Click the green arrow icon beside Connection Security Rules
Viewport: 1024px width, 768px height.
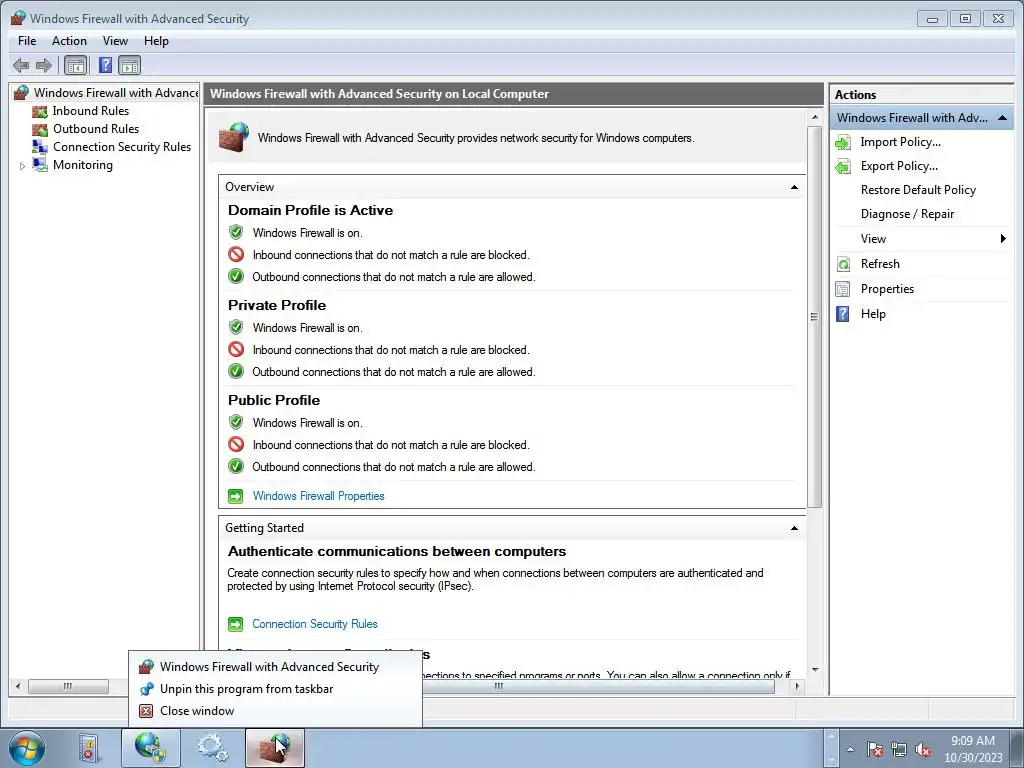[235, 624]
